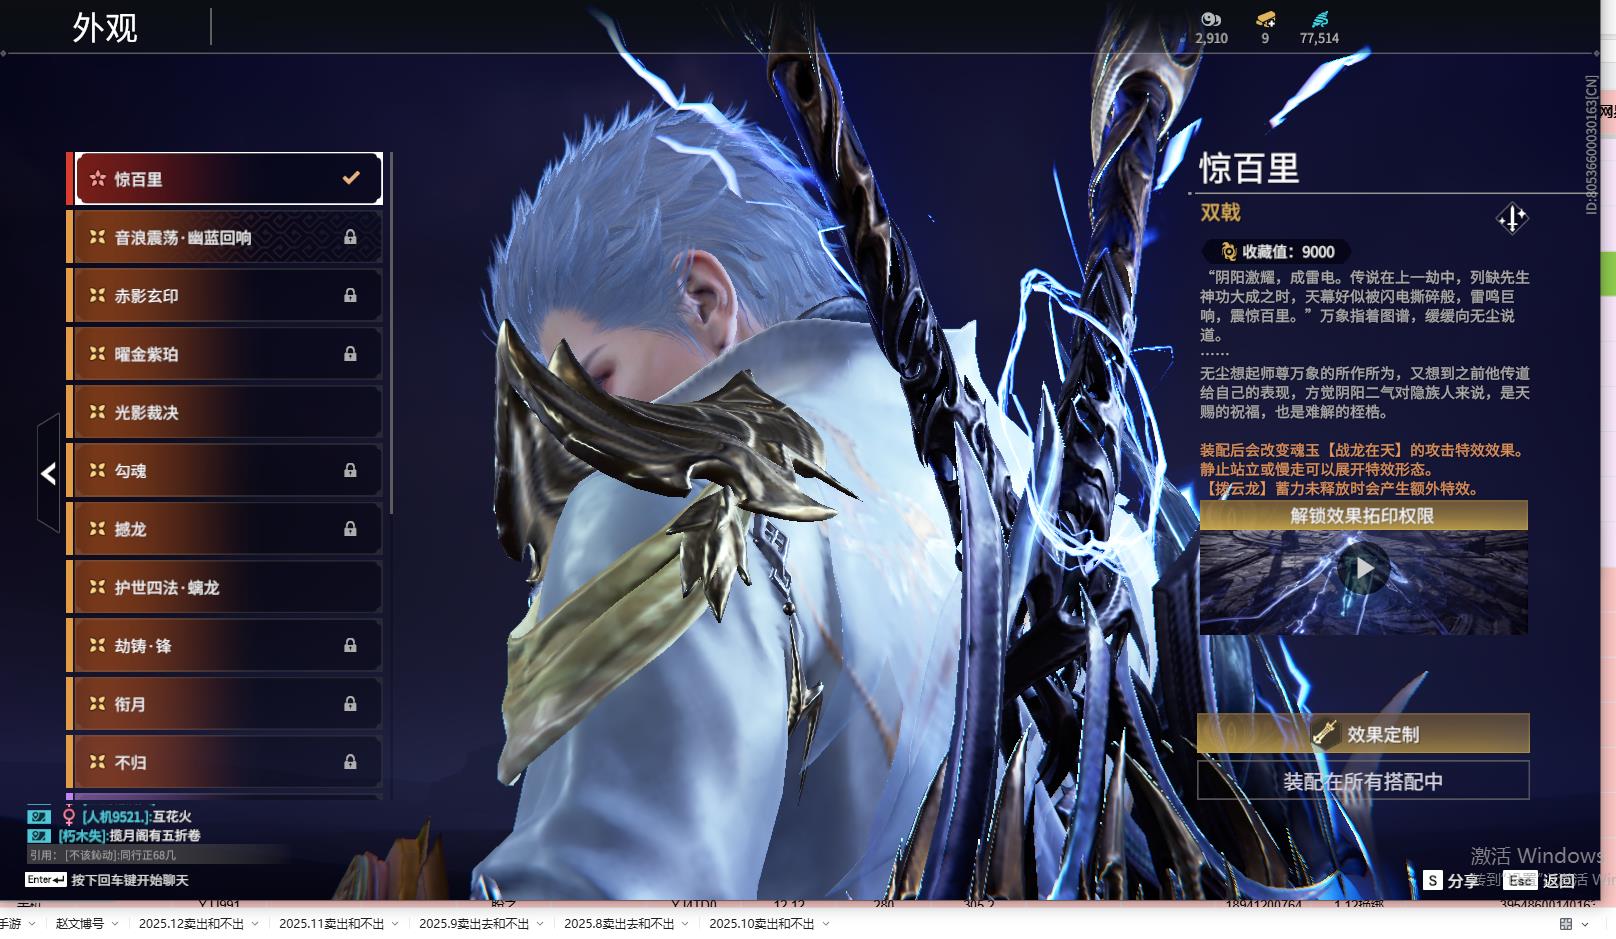Click the lock icon on 赤影玄印
This screenshot has width=1616, height=939.
[x=350, y=295]
